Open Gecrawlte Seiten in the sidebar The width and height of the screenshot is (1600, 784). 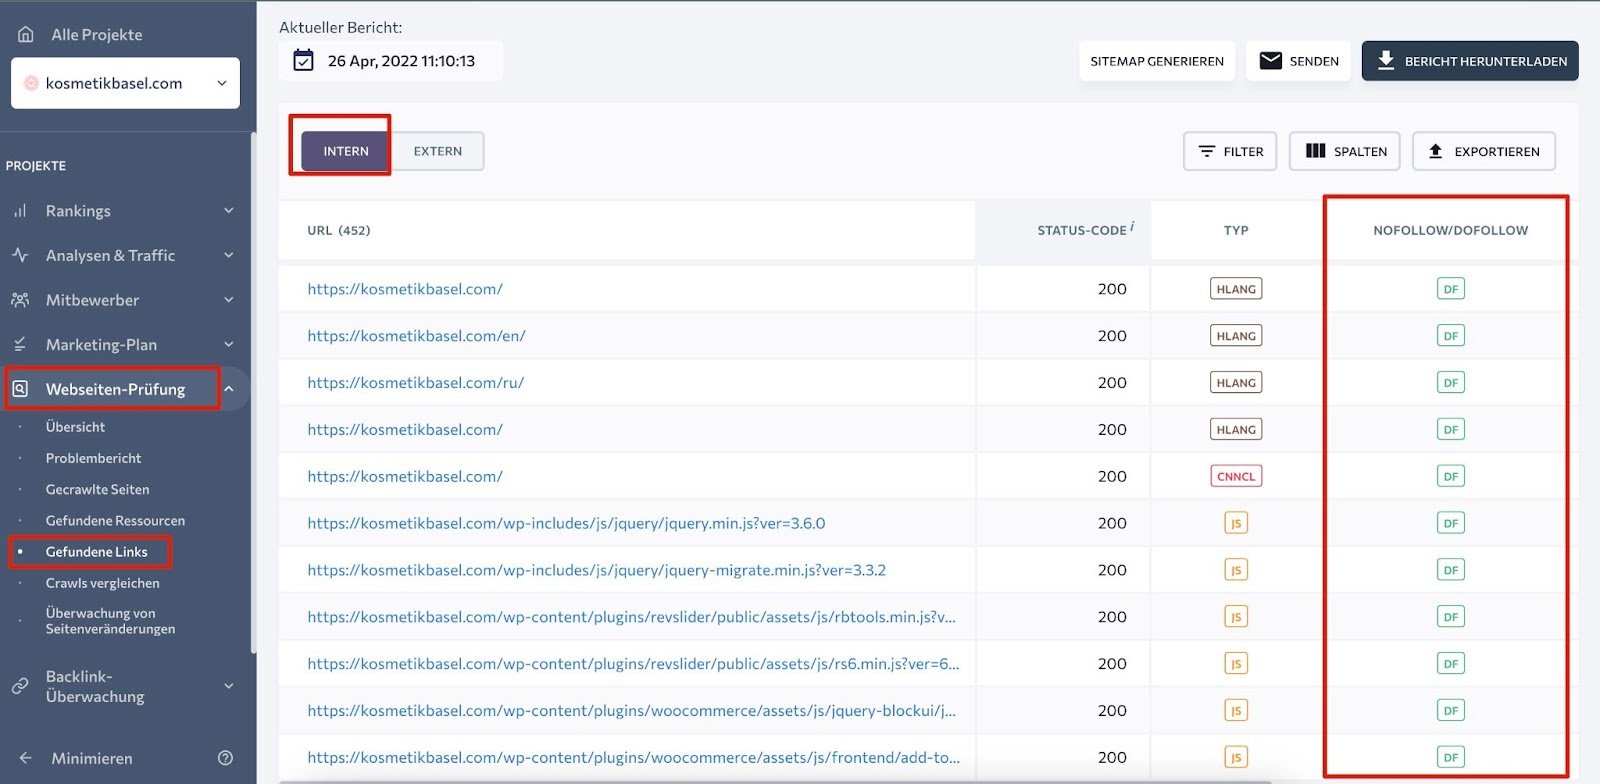tap(97, 489)
